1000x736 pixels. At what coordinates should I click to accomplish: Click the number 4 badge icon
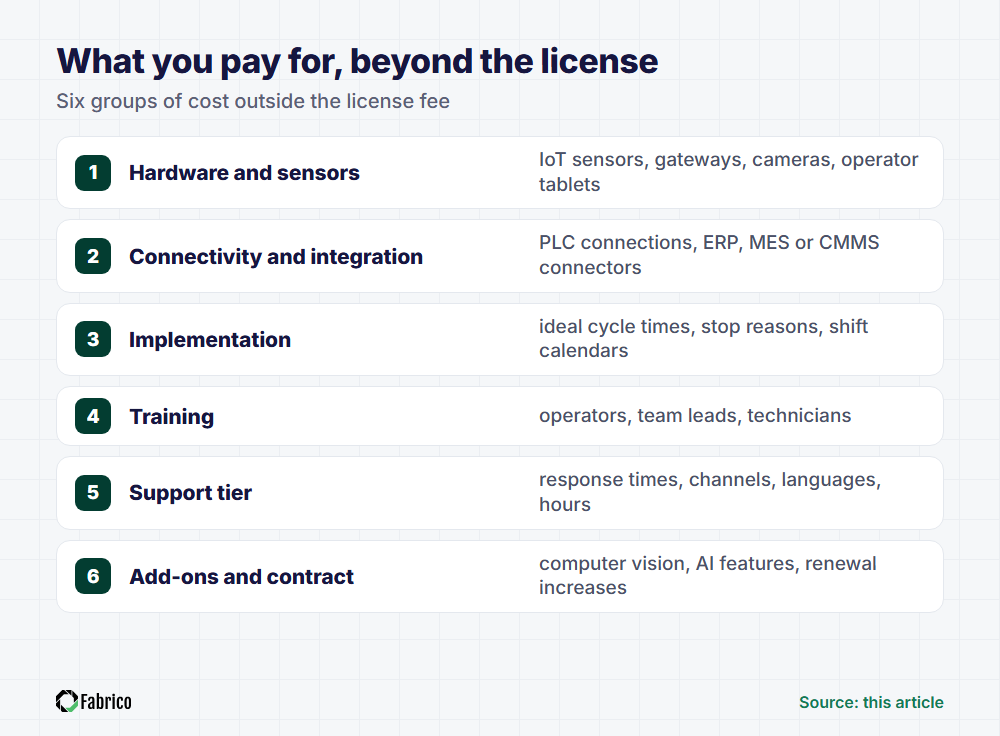pyautogui.click(x=93, y=416)
